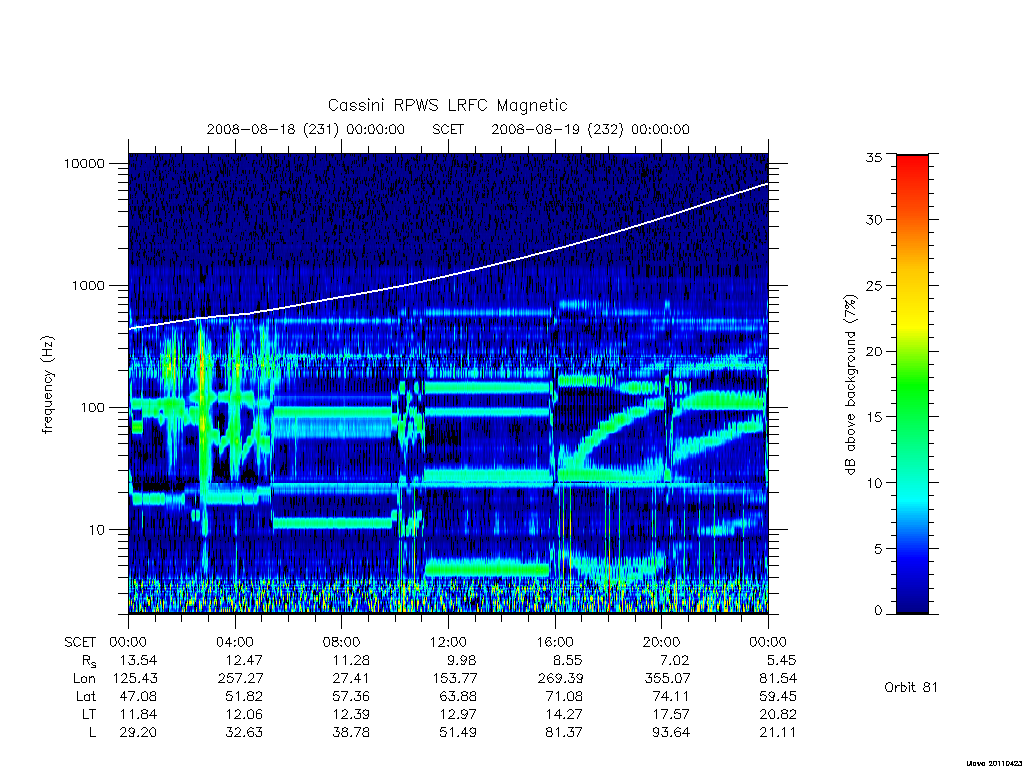Viewport: 1024px width, 768px height.
Task: Click the start date '2008-08-18 (231) 00:00:00'
Action: [x=306, y=129]
